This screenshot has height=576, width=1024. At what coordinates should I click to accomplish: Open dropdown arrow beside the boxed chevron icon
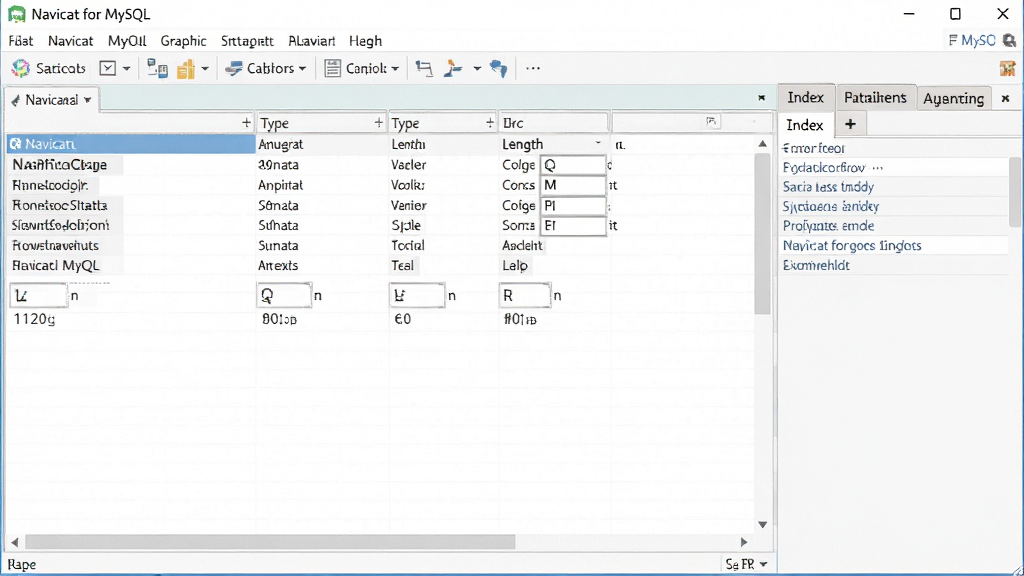127,69
